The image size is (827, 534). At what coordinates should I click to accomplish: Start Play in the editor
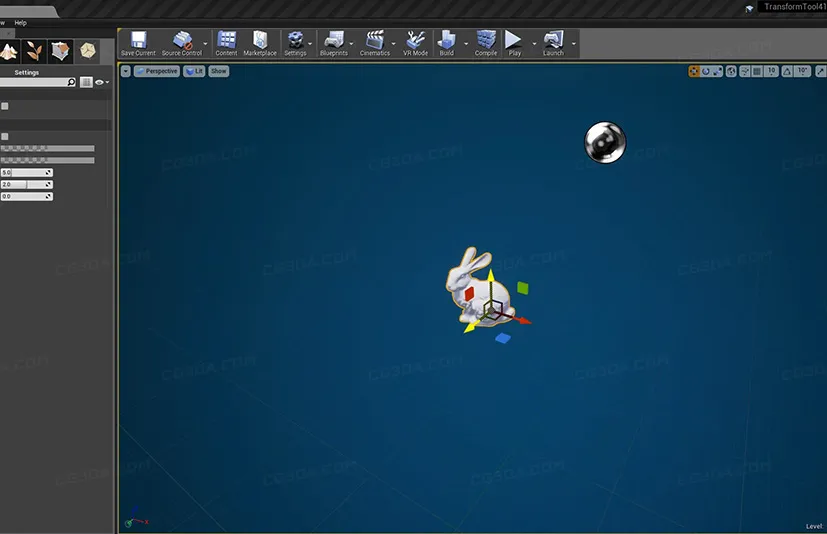(514, 43)
